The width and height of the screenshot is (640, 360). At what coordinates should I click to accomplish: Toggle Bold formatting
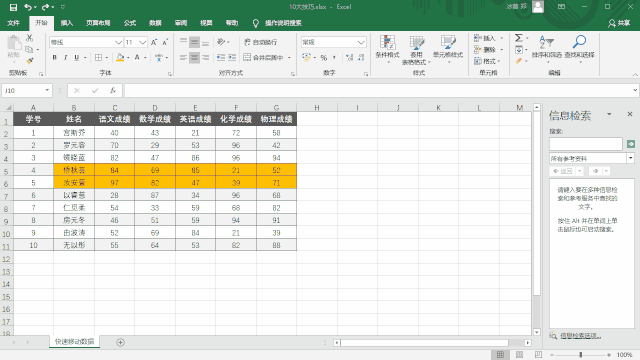click(55, 58)
